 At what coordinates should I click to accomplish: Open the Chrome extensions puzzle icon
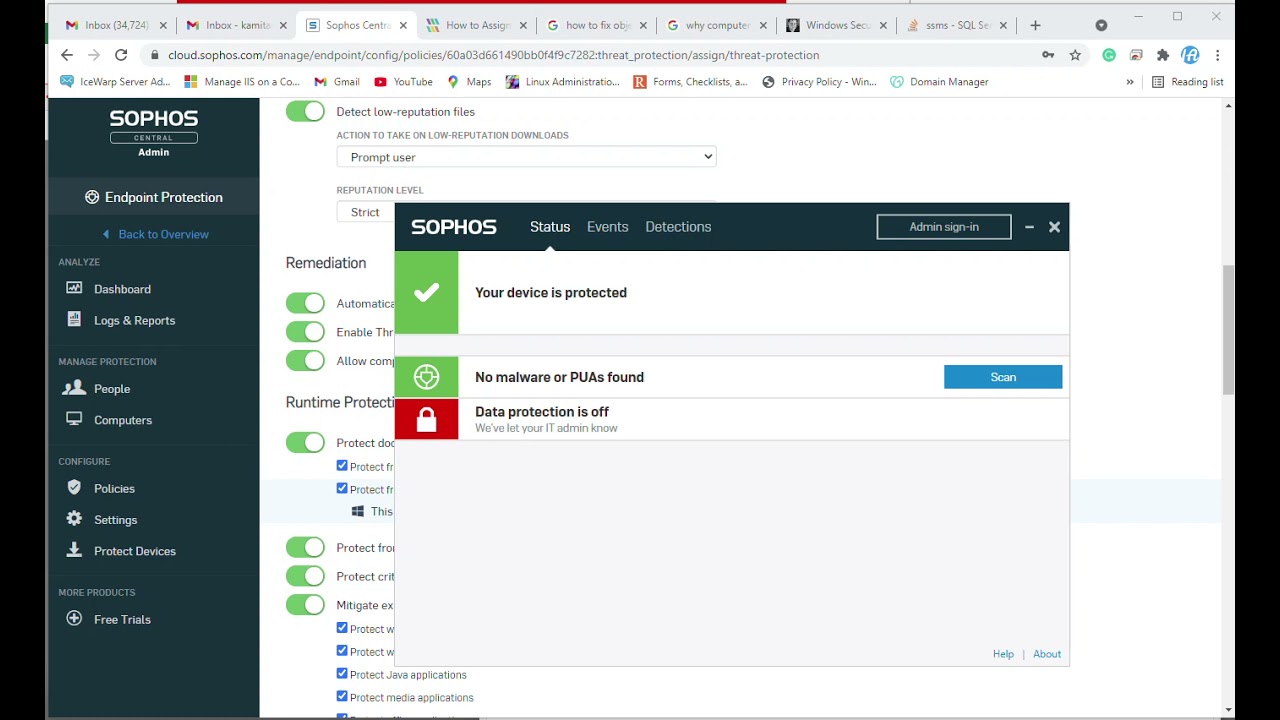(1162, 55)
